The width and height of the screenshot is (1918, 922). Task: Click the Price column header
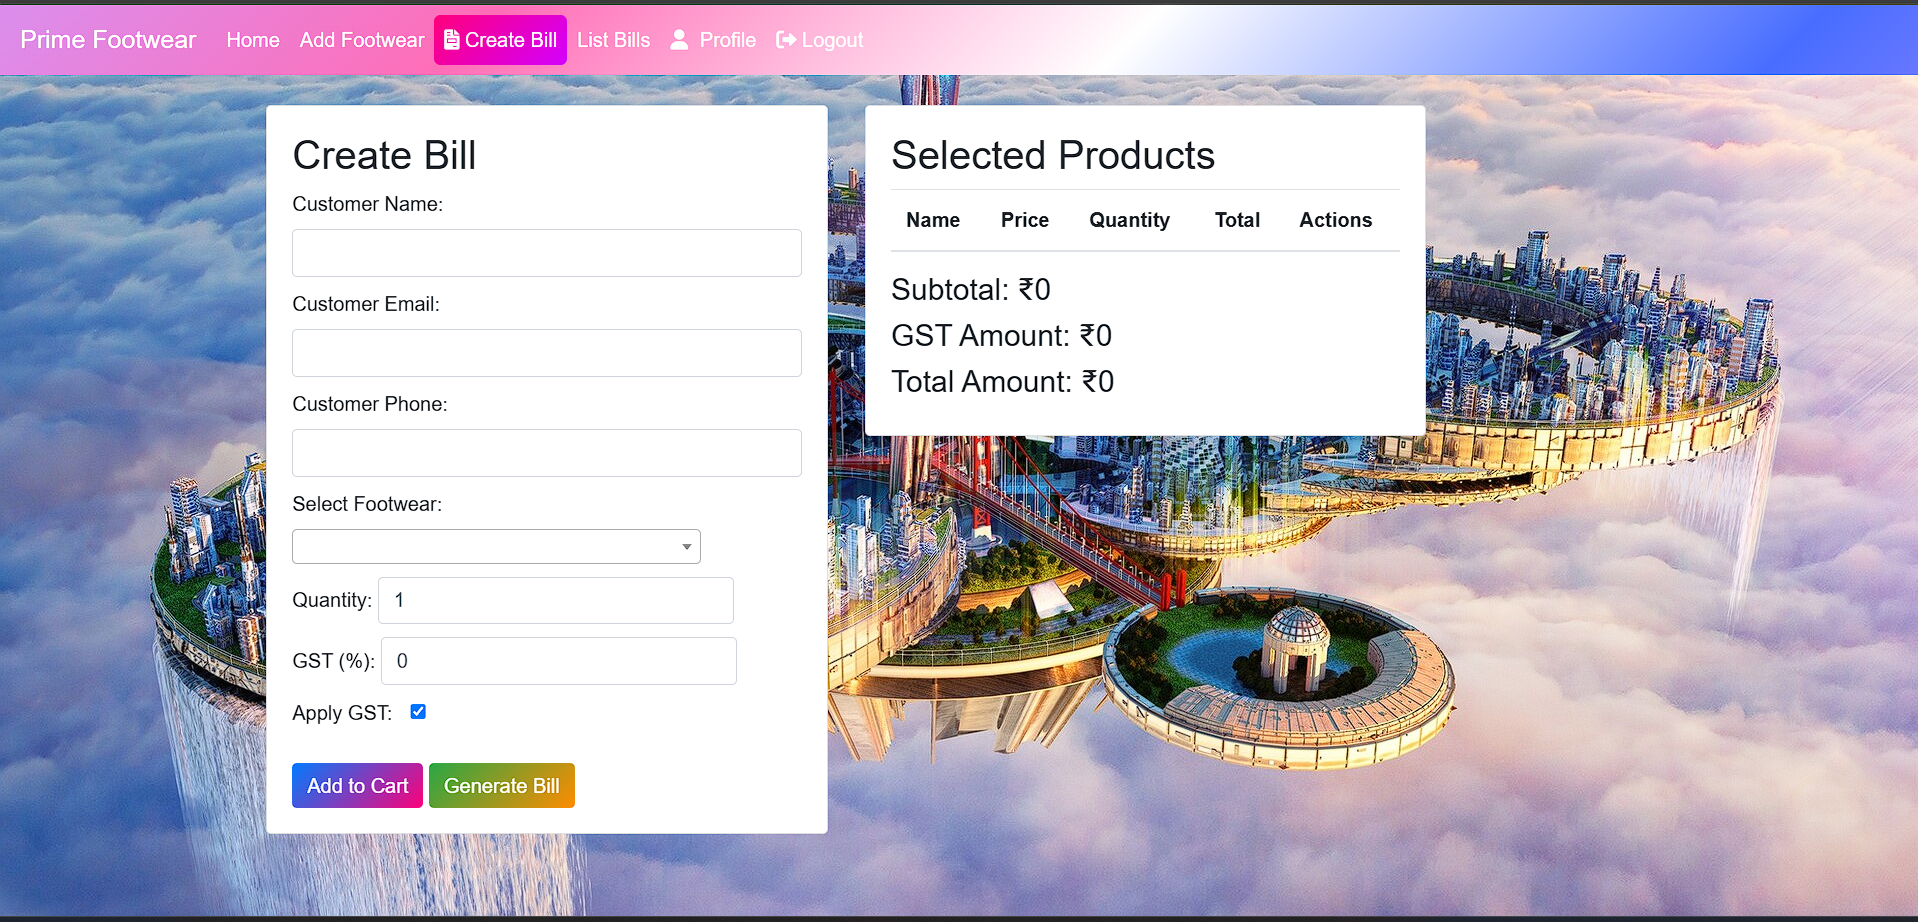1024,220
